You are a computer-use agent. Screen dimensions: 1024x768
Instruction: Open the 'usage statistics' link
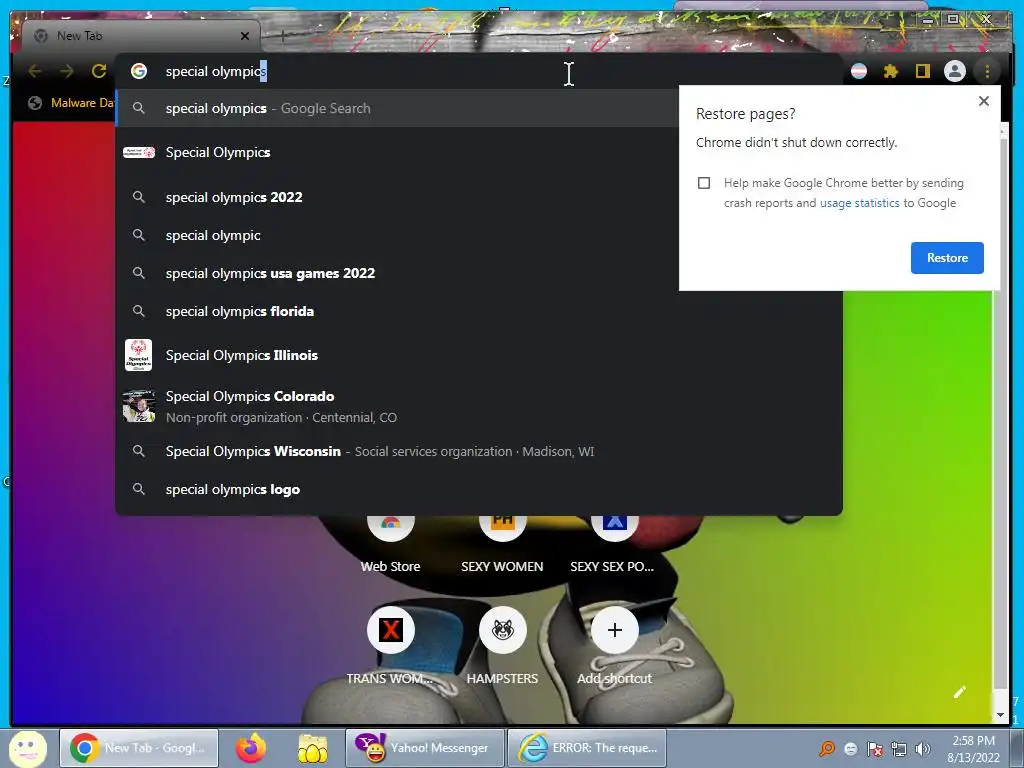pyautogui.click(x=859, y=203)
